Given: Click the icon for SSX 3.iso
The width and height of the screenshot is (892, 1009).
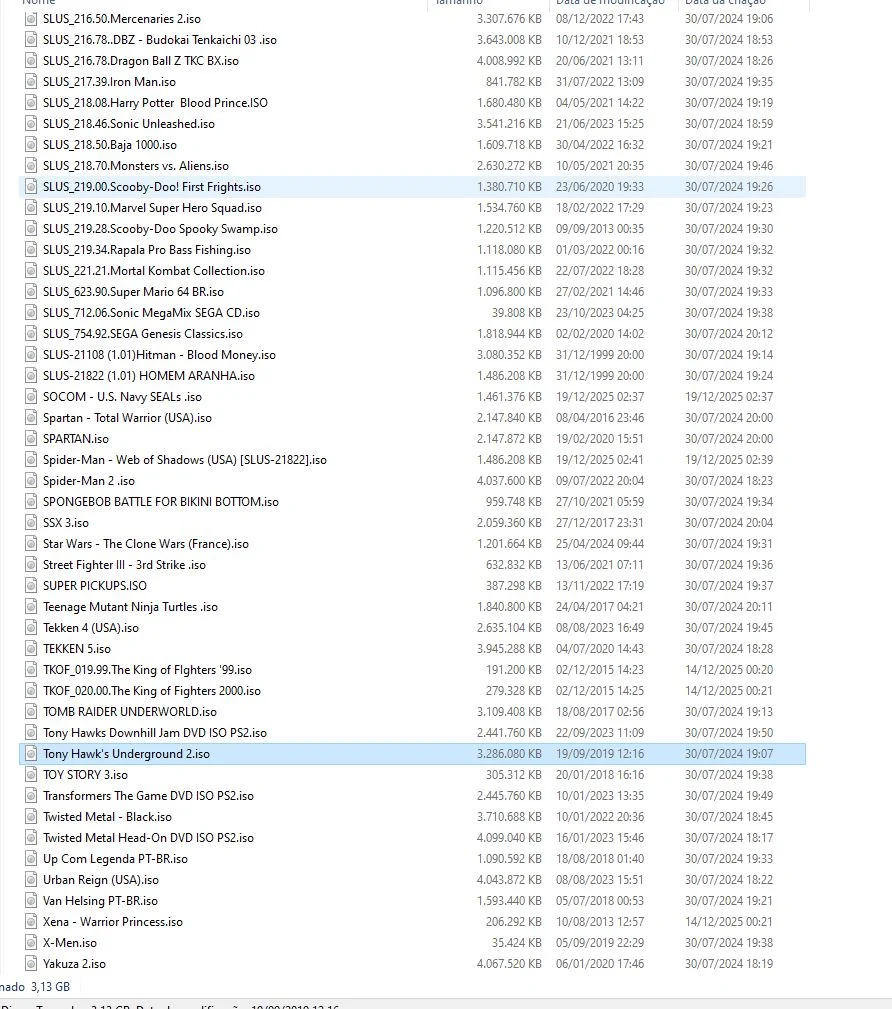Looking at the screenshot, I should pos(31,523).
